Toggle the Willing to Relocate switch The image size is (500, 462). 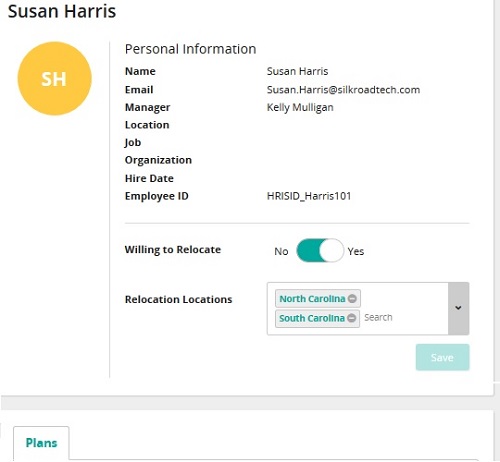(320, 251)
